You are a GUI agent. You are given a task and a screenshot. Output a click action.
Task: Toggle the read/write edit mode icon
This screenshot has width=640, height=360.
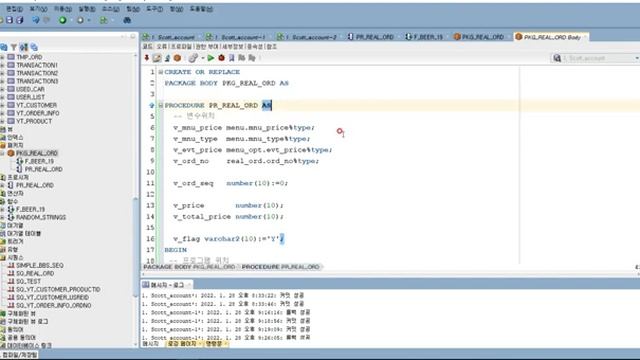(x=157, y=58)
